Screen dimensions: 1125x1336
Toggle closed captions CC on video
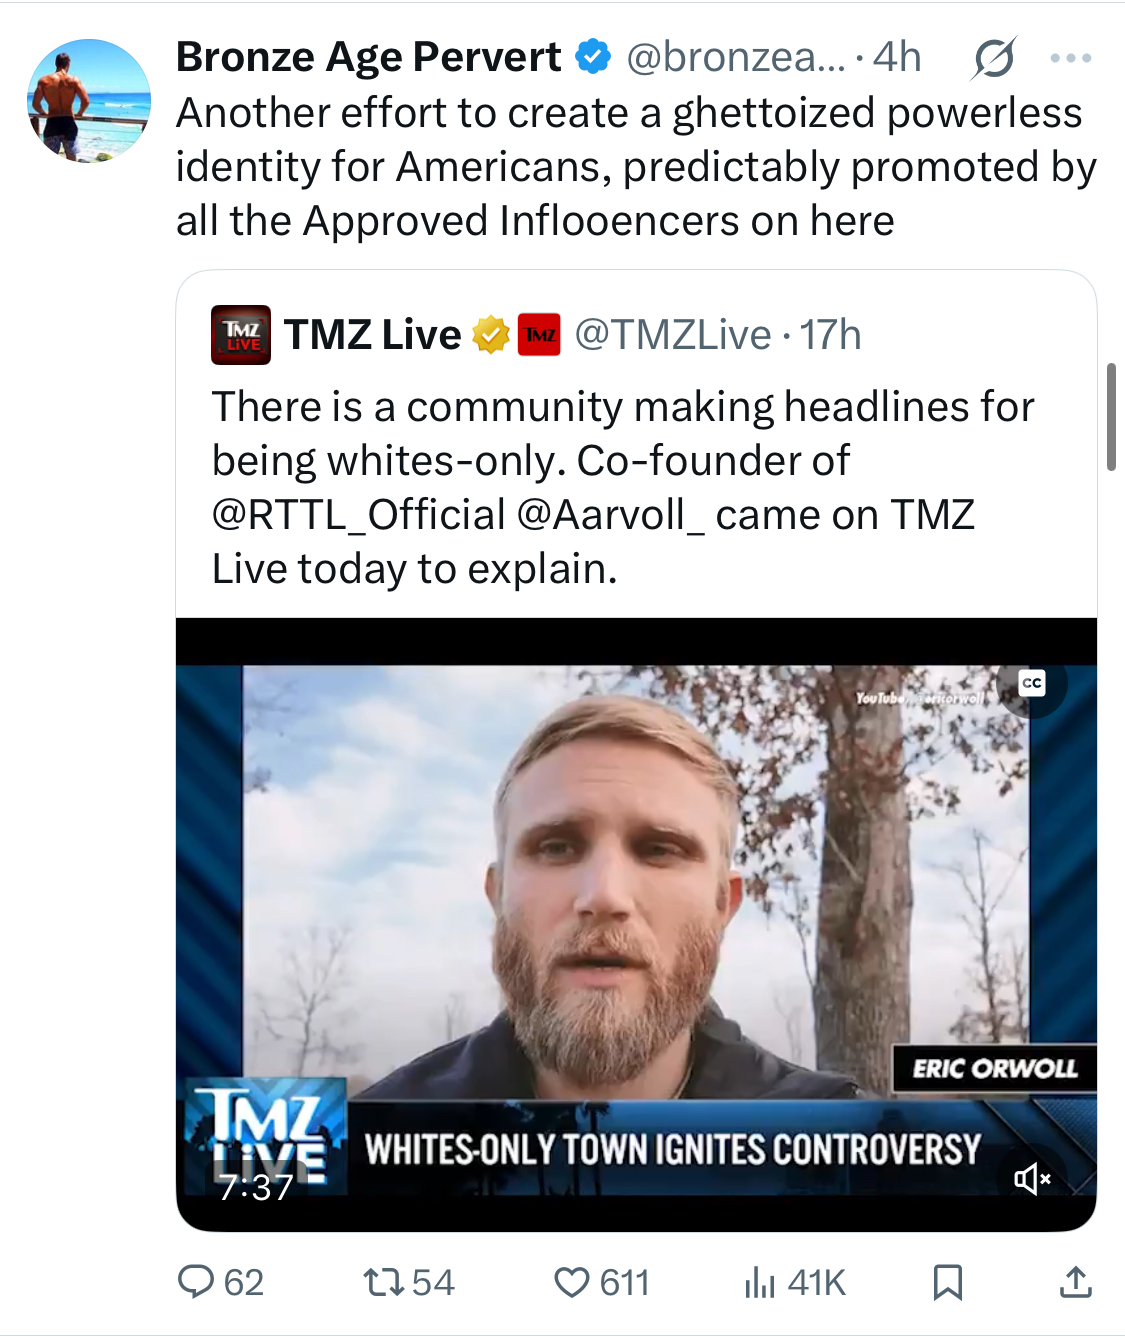click(1032, 683)
